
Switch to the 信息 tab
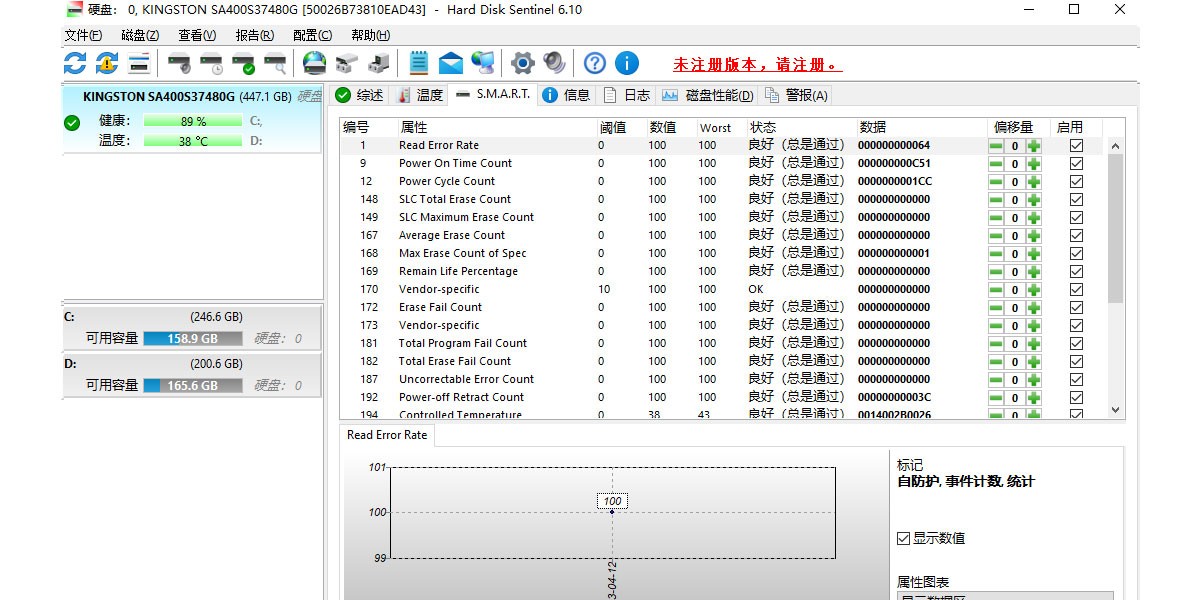pyautogui.click(x=566, y=95)
